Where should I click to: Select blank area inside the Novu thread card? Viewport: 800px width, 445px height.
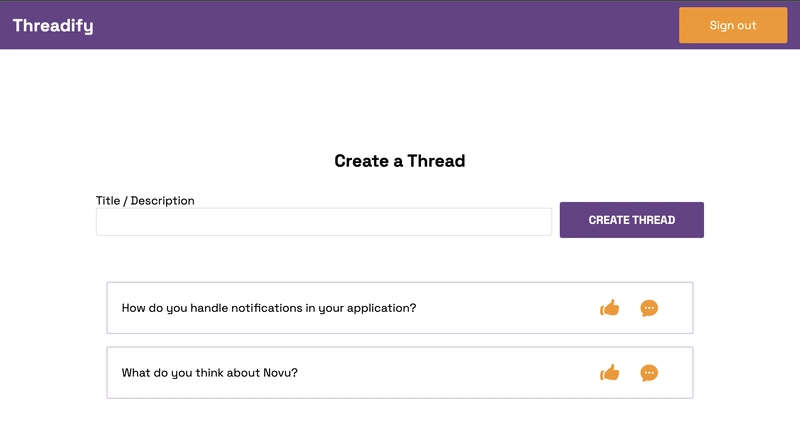tap(449, 373)
